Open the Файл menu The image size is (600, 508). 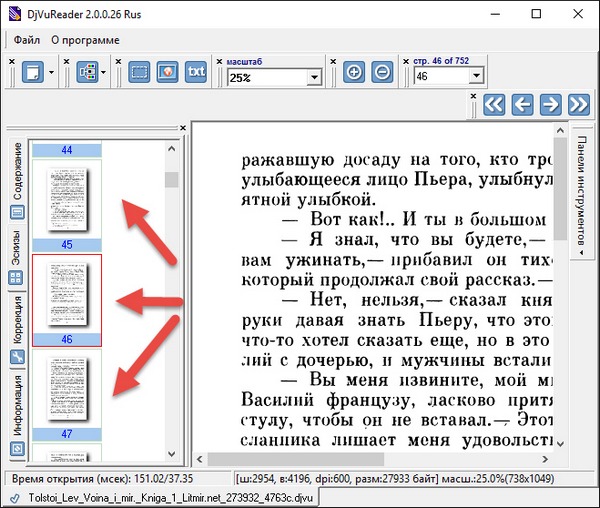click(27, 40)
